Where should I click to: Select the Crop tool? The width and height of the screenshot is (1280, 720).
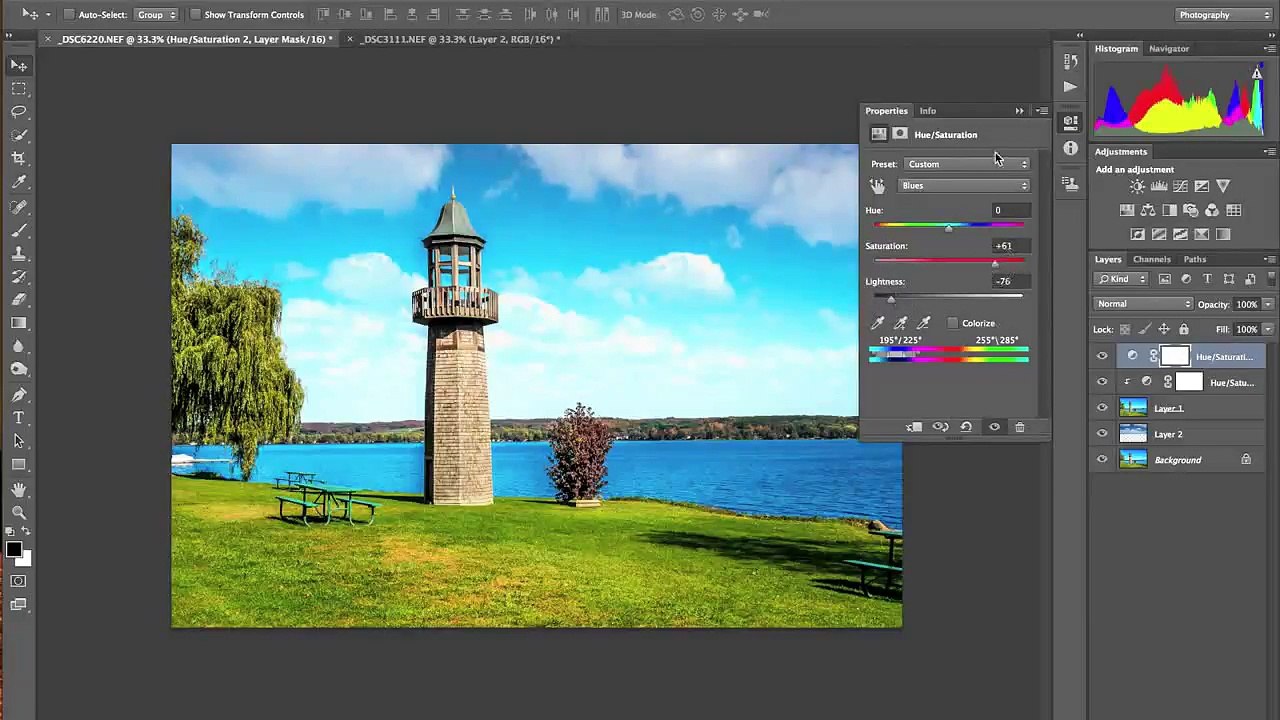(19, 159)
